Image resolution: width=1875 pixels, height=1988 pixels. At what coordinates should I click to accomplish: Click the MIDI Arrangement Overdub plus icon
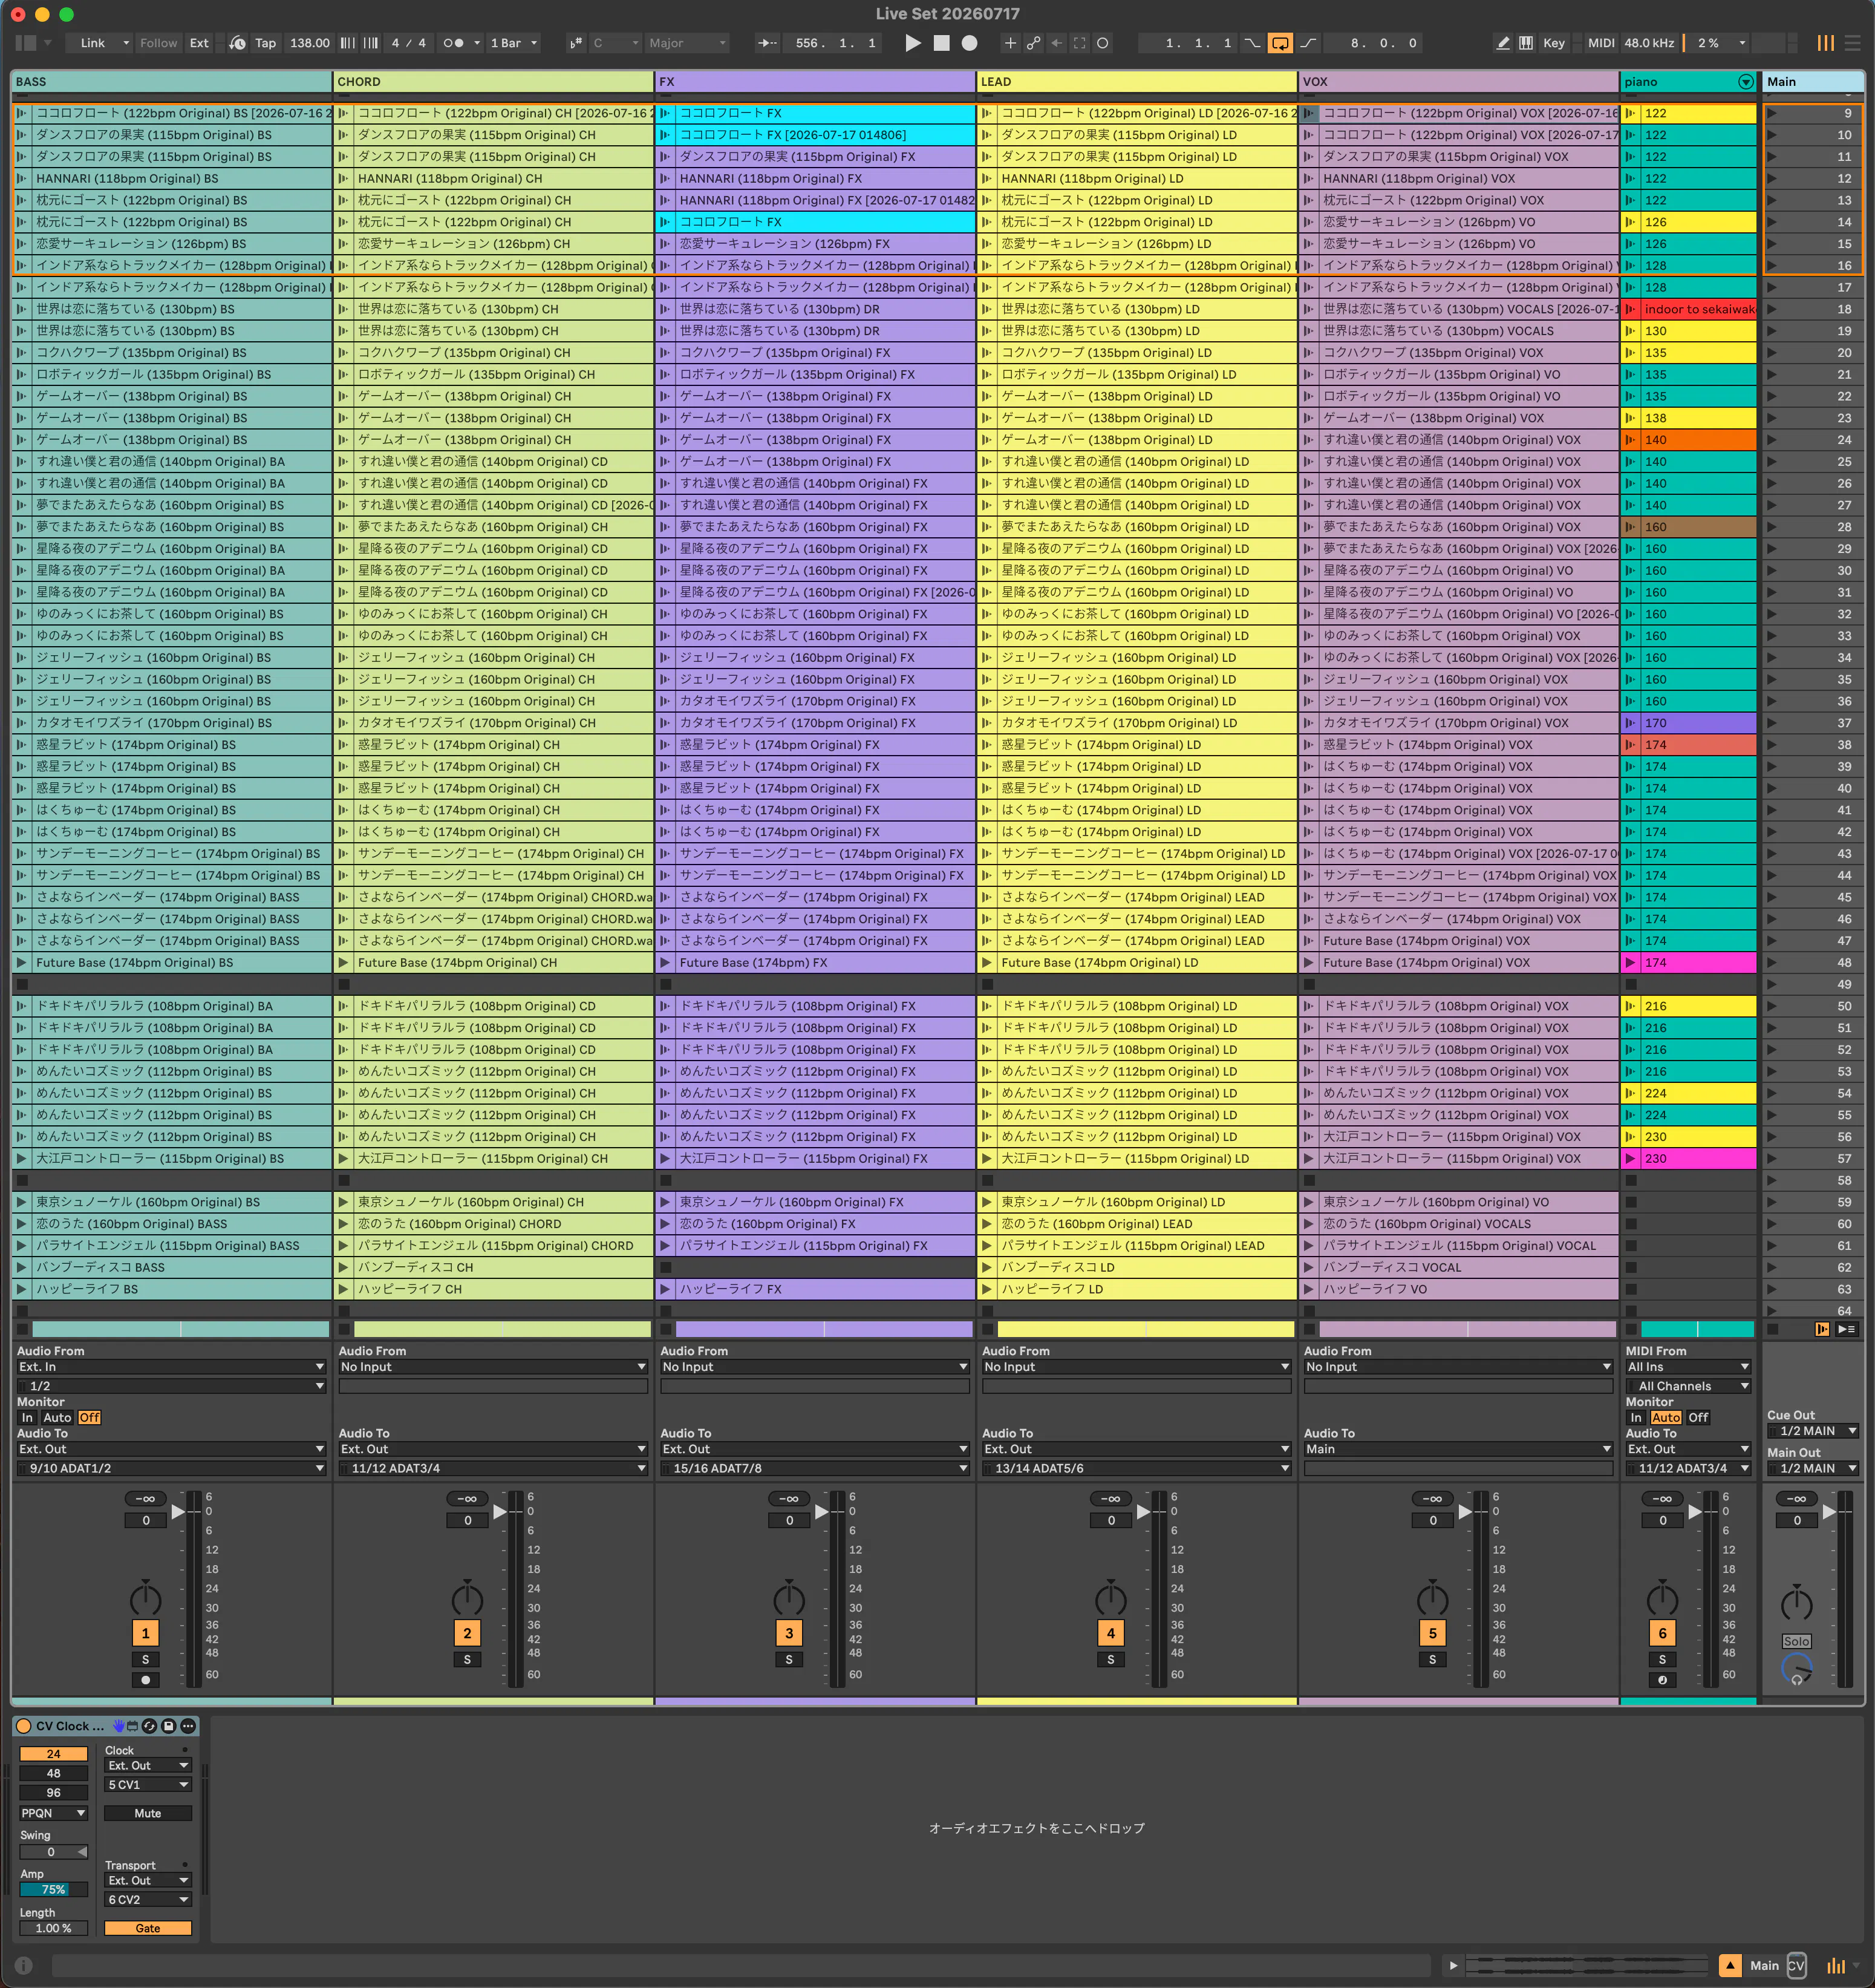[x=1010, y=43]
